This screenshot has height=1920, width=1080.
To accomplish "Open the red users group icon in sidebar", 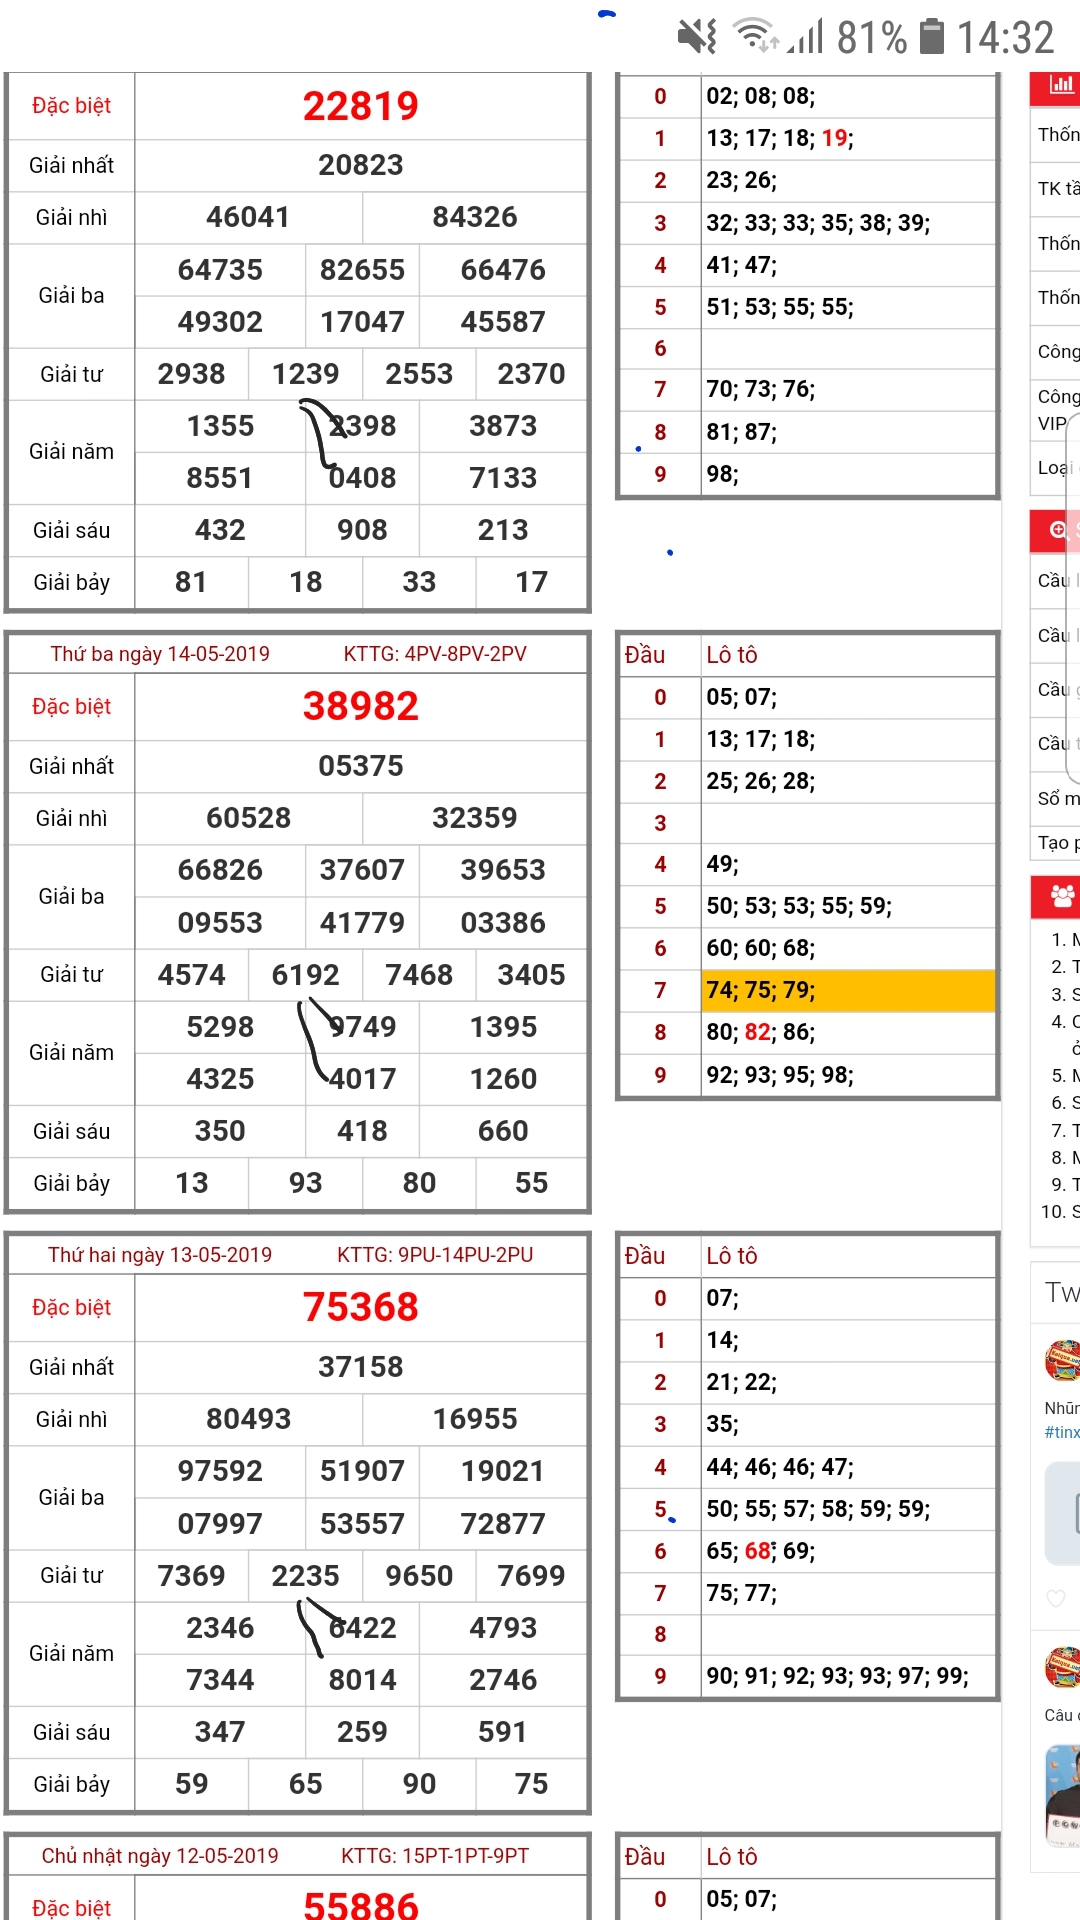I will 1062,895.
